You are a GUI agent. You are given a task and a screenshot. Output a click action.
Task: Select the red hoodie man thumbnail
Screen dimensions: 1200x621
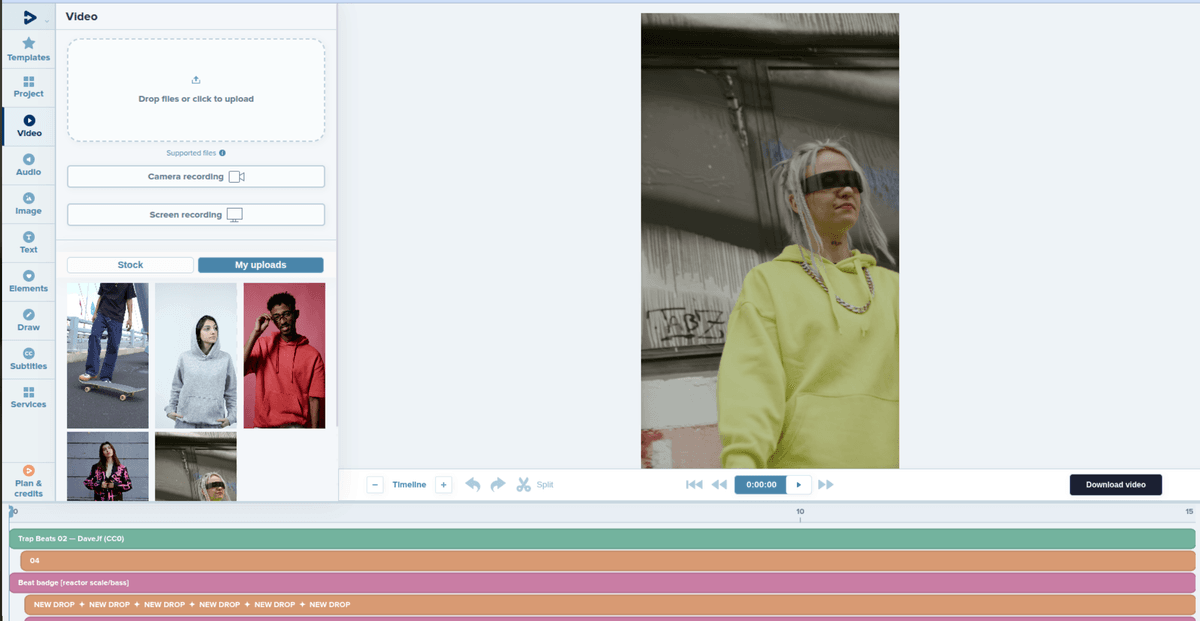pos(284,355)
